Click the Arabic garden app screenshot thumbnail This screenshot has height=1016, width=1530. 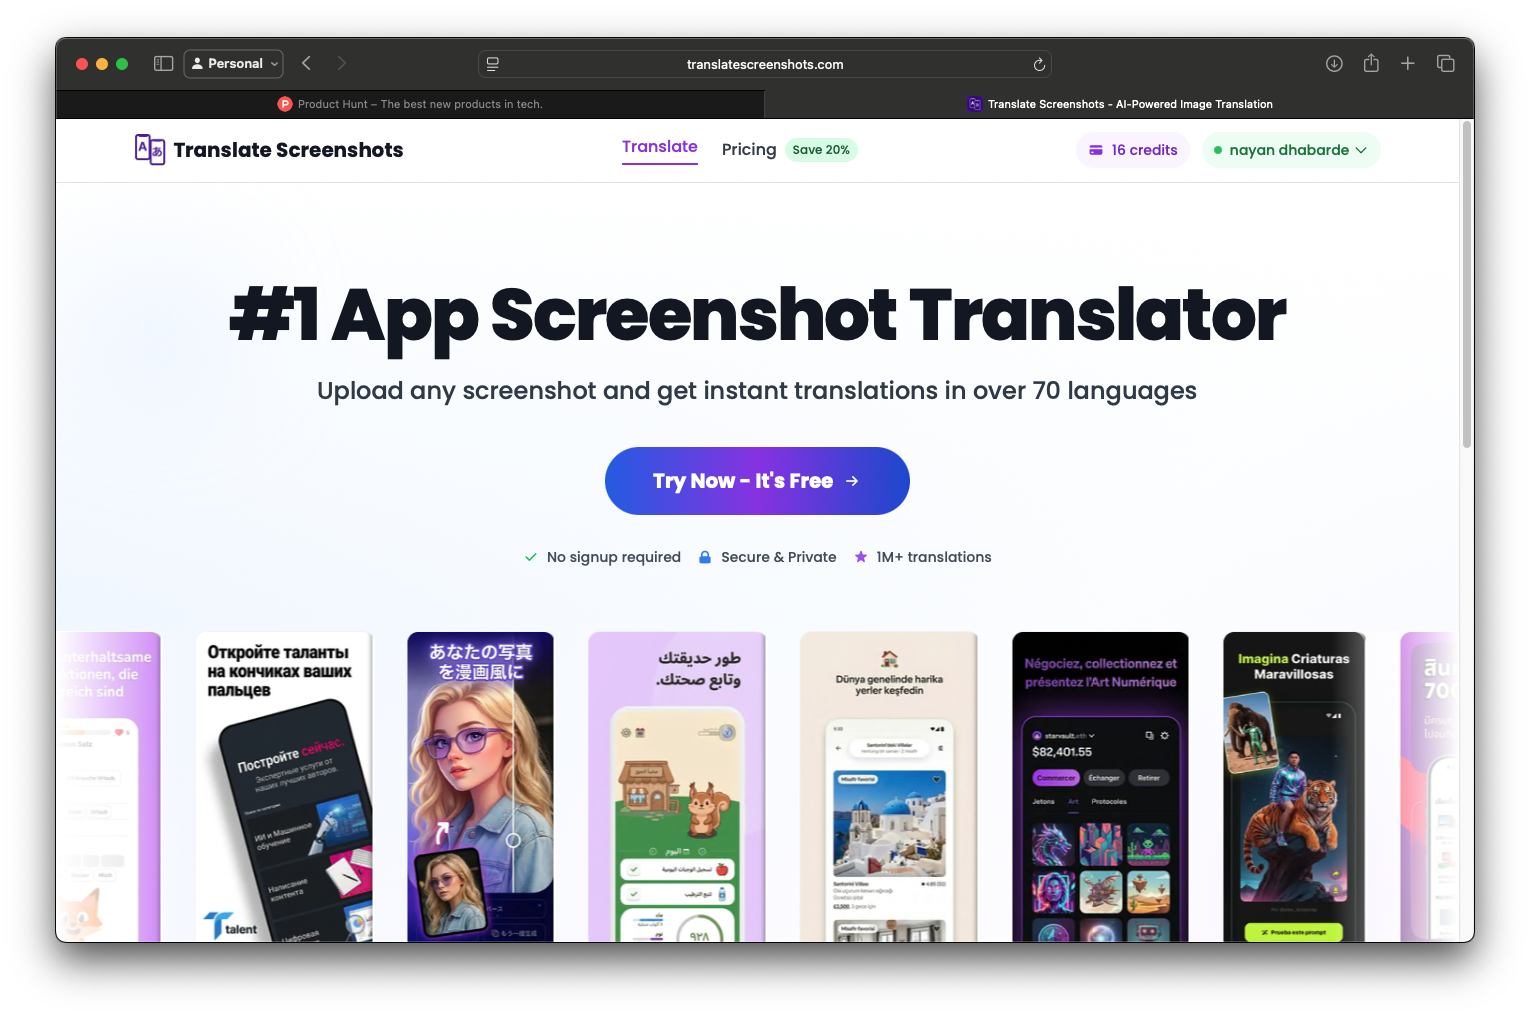point(676,786)
